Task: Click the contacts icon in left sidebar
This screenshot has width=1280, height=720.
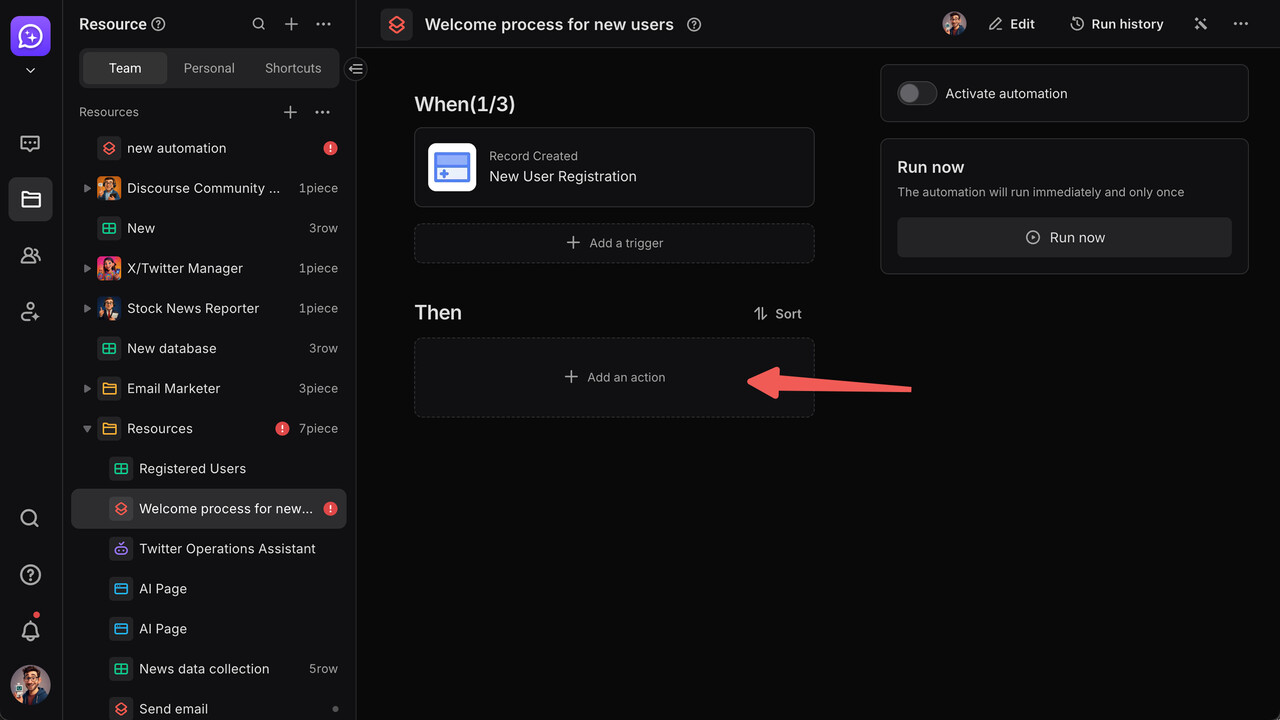Action: point(30,256)
